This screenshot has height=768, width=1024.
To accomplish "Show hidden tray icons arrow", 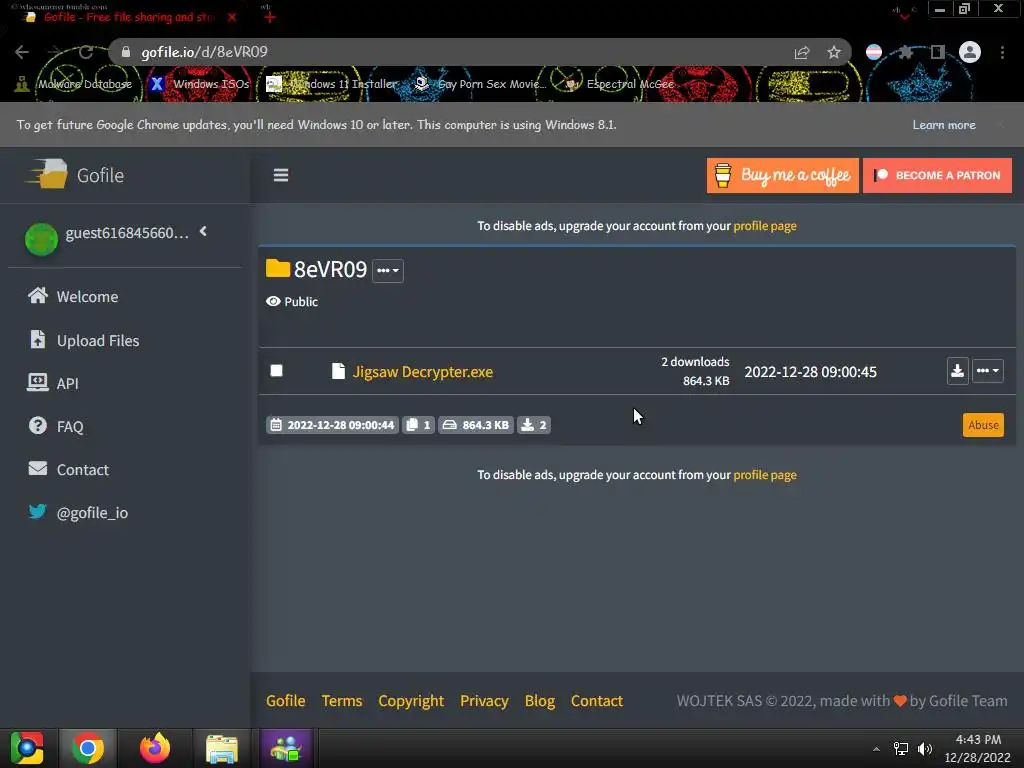I will 876,749.
